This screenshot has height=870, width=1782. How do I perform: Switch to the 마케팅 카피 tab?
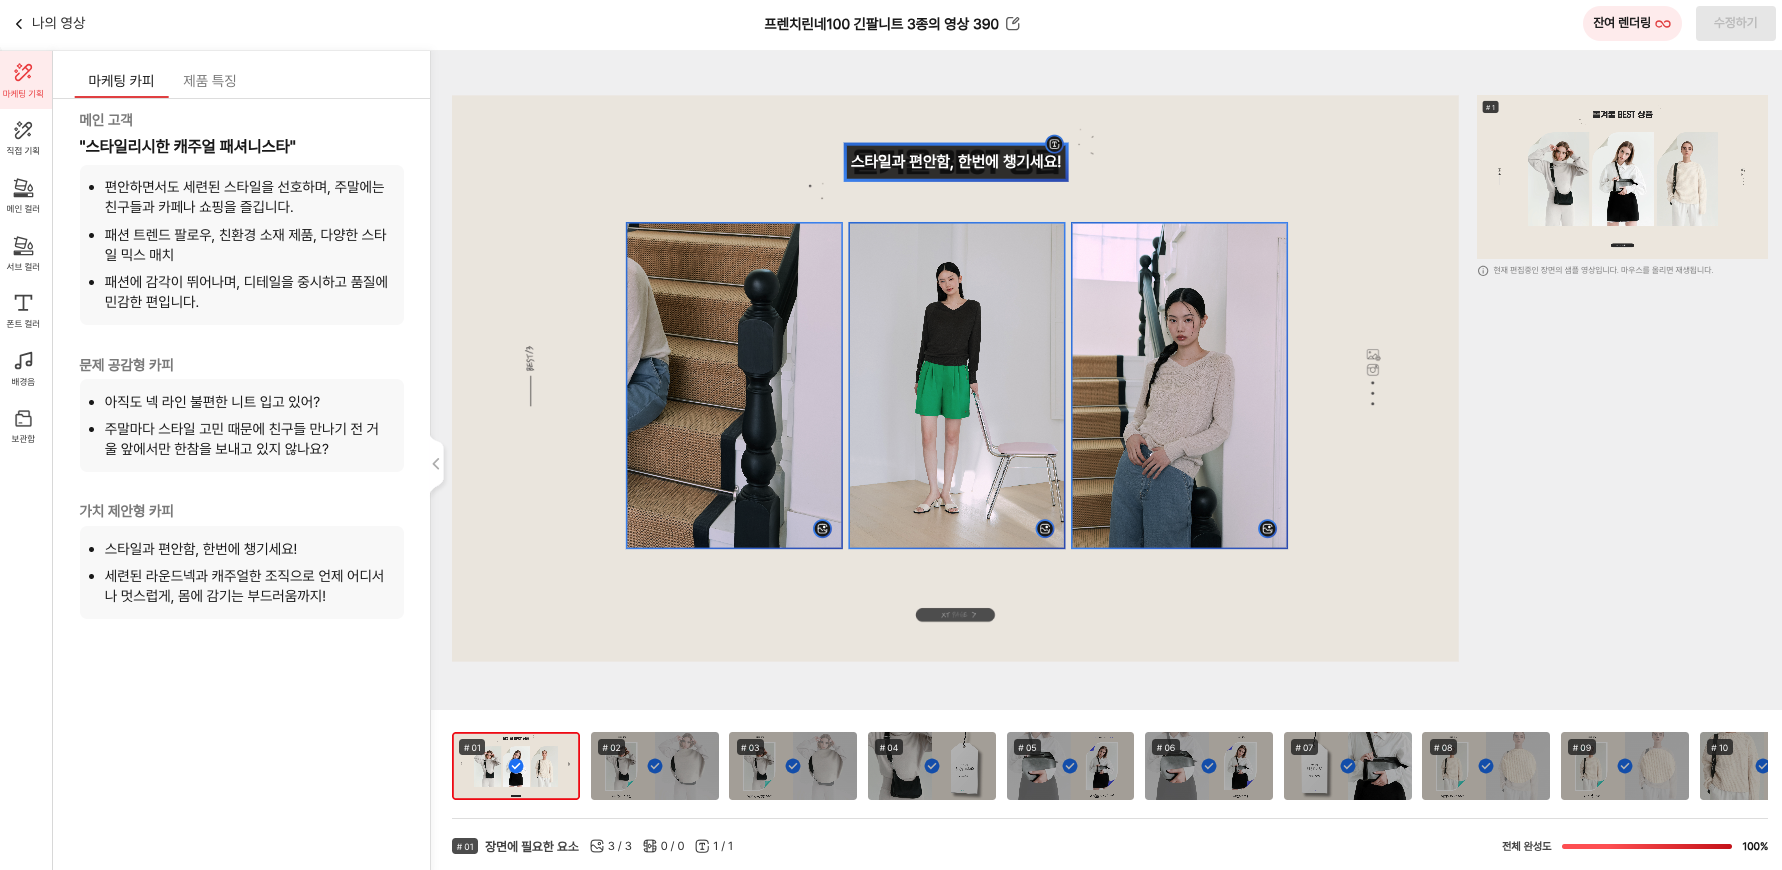[121, 81]
